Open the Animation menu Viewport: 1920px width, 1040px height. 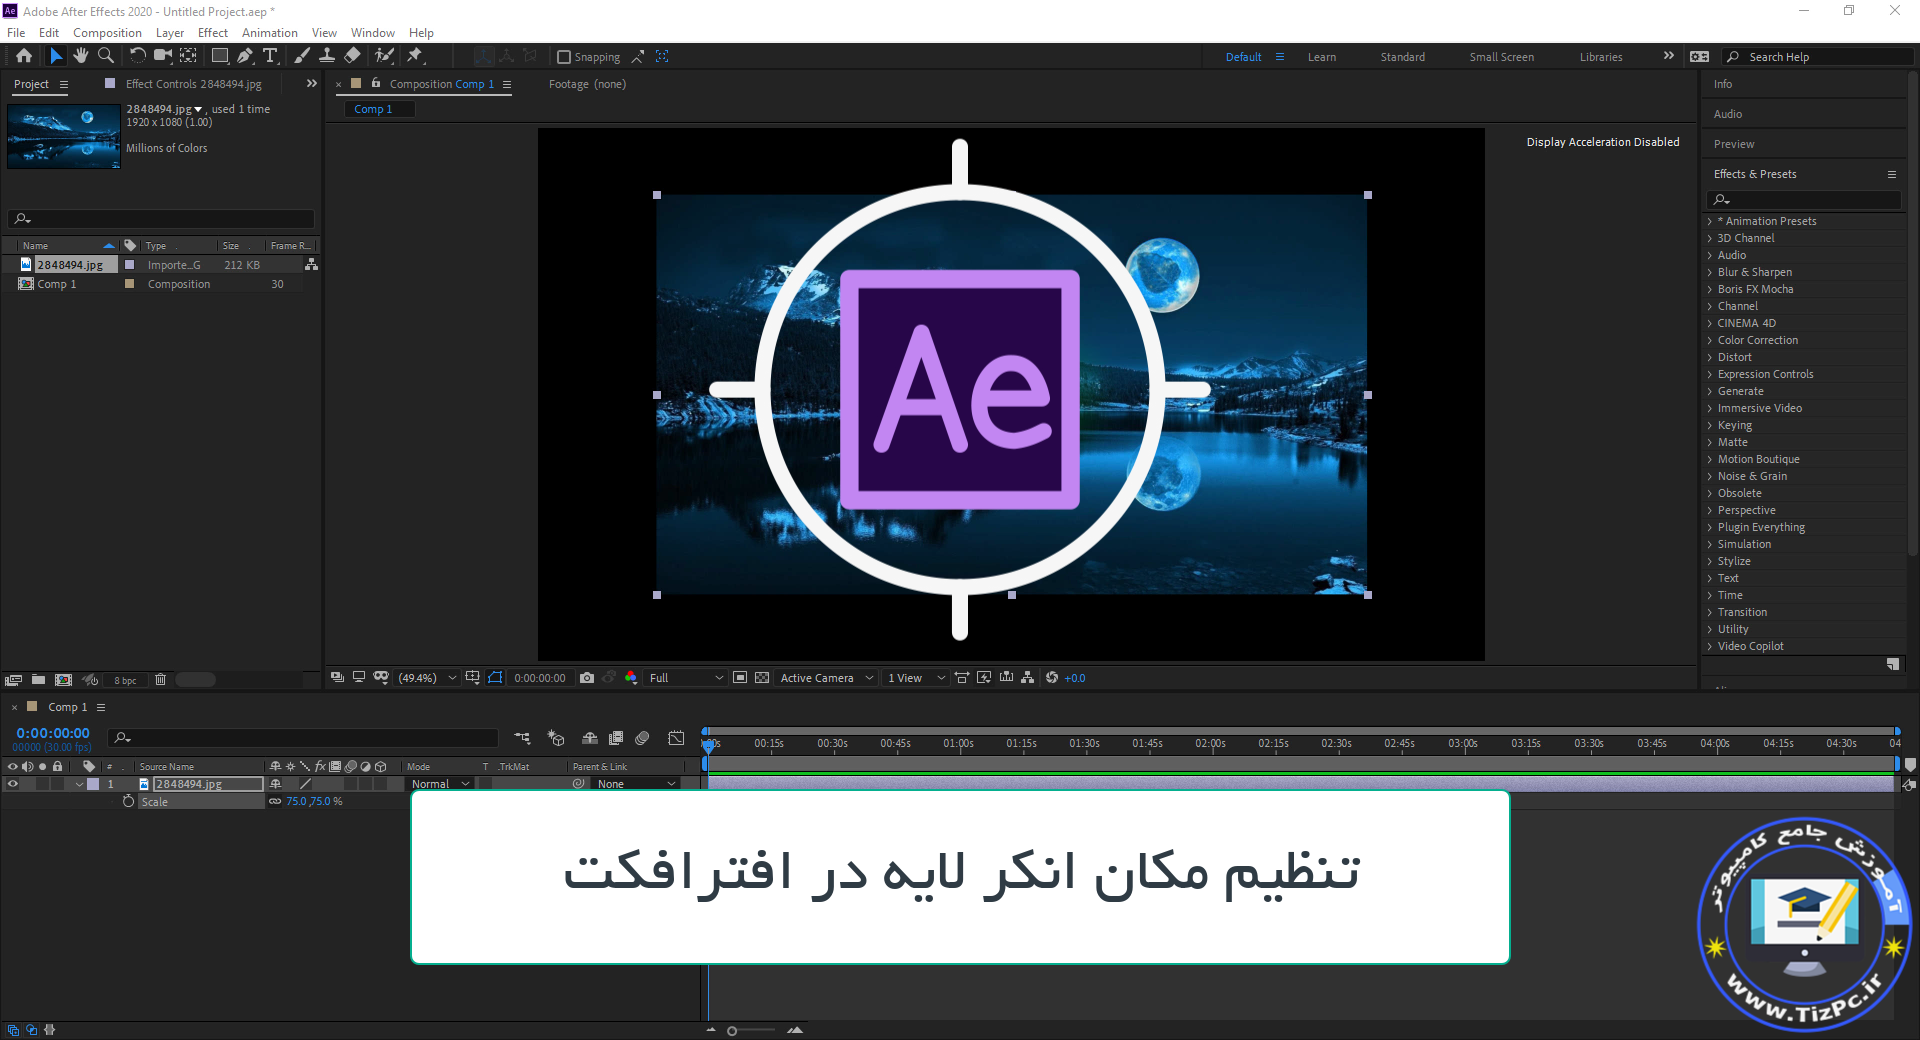269,33
